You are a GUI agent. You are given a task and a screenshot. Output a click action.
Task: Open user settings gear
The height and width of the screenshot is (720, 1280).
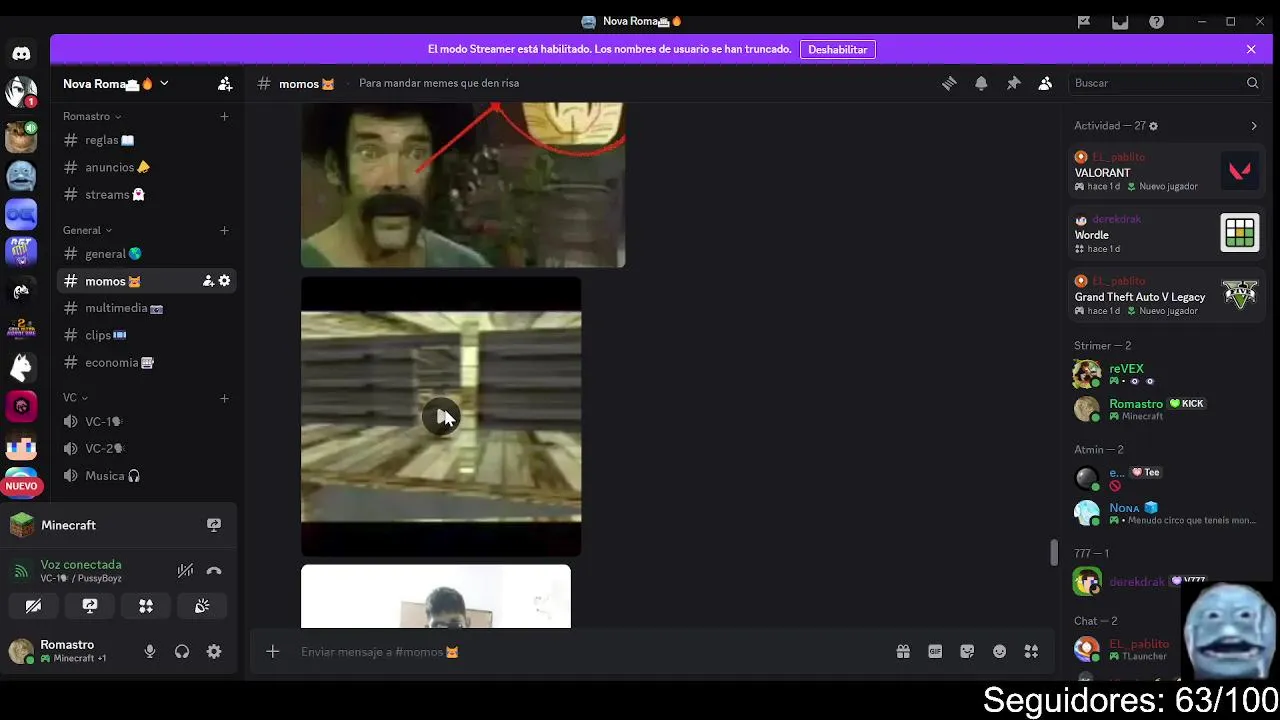tap(214, 652)
